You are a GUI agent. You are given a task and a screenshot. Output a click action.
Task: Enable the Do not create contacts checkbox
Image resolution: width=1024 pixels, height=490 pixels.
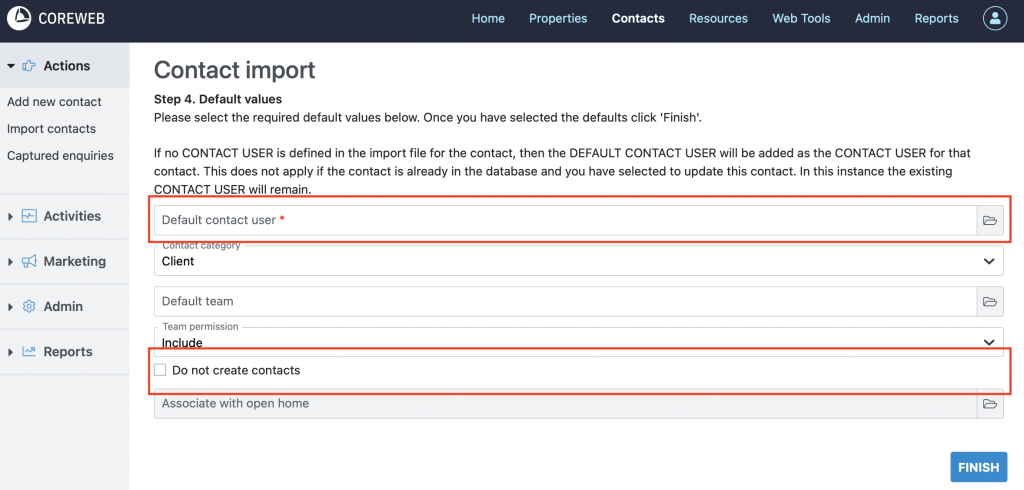(160, 370)
